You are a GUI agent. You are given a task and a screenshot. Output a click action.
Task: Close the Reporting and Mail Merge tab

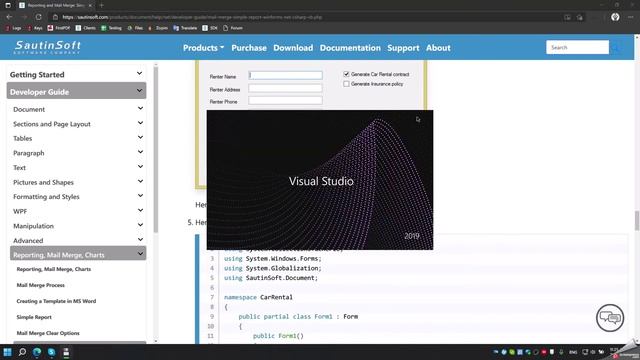[90, 5]
